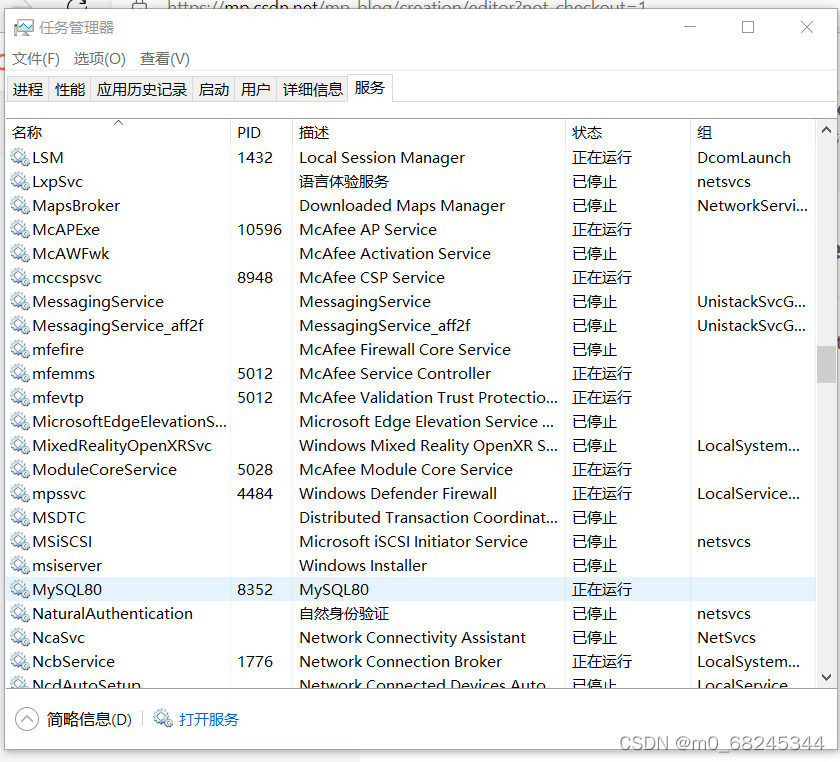Click description Microsoft iSCSI Initiator Service
This screenshot has height=762, width=840.
coord(413,542)
